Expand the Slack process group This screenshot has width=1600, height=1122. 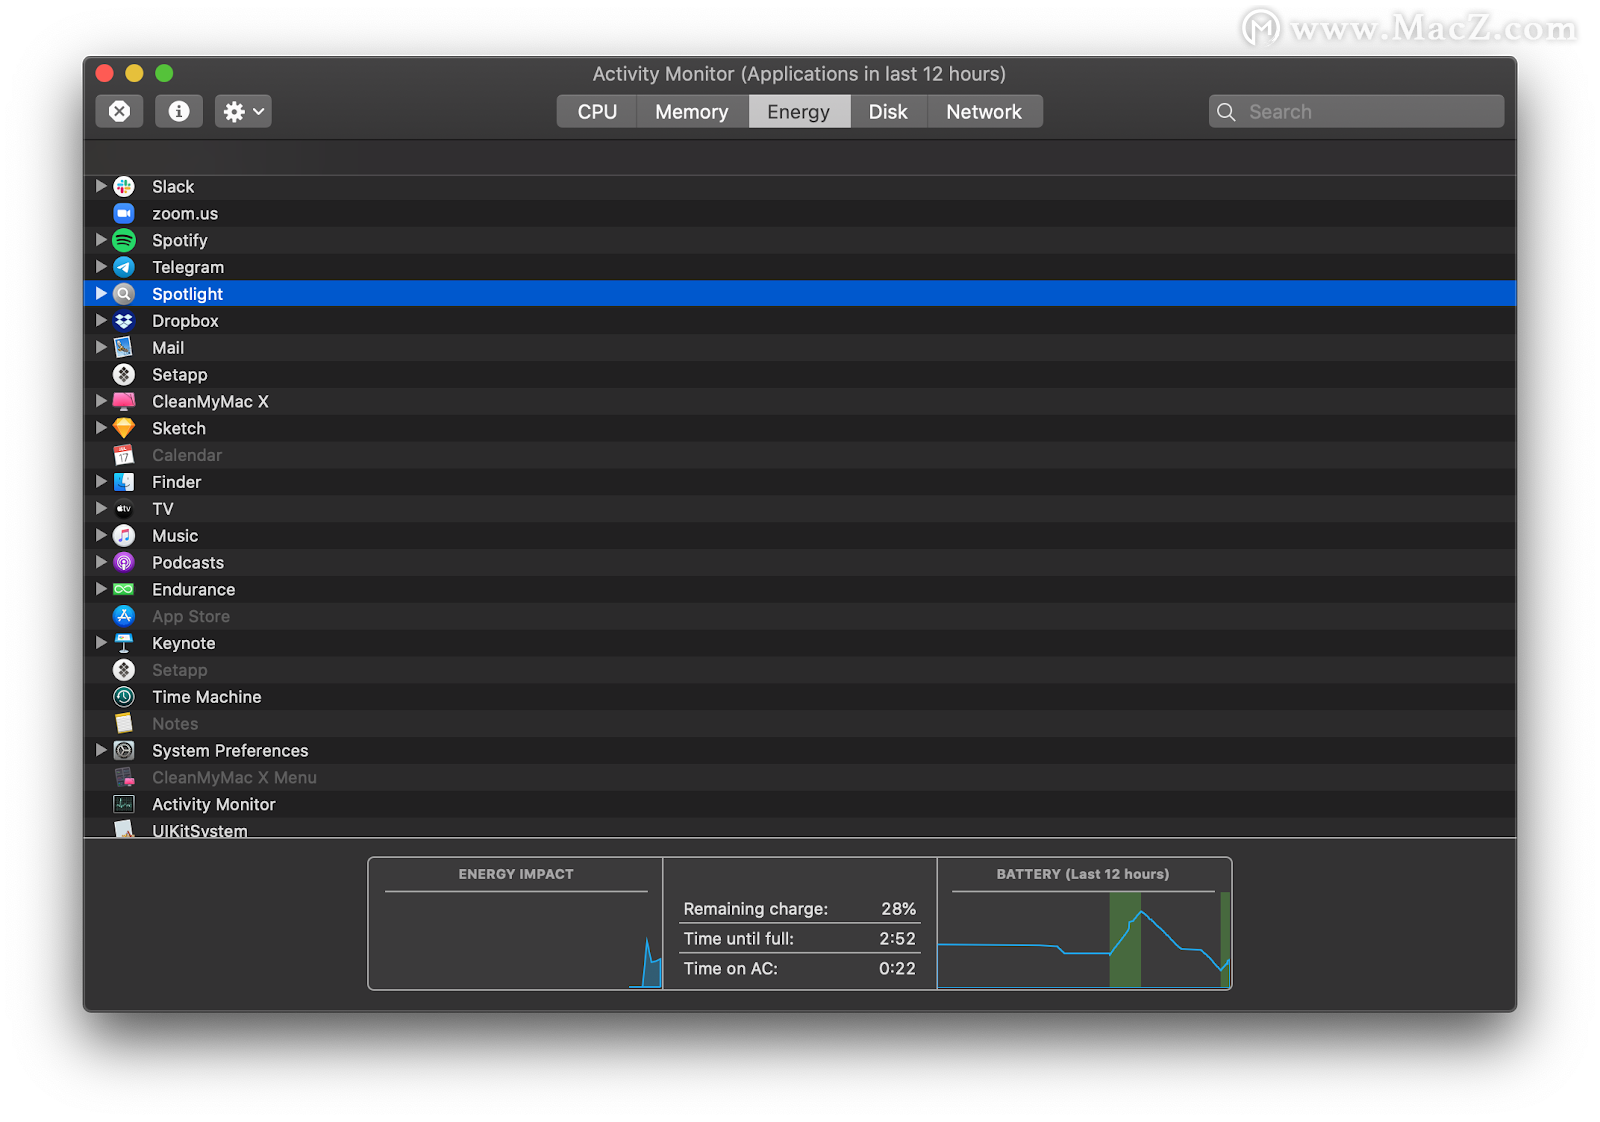[101, 186]
